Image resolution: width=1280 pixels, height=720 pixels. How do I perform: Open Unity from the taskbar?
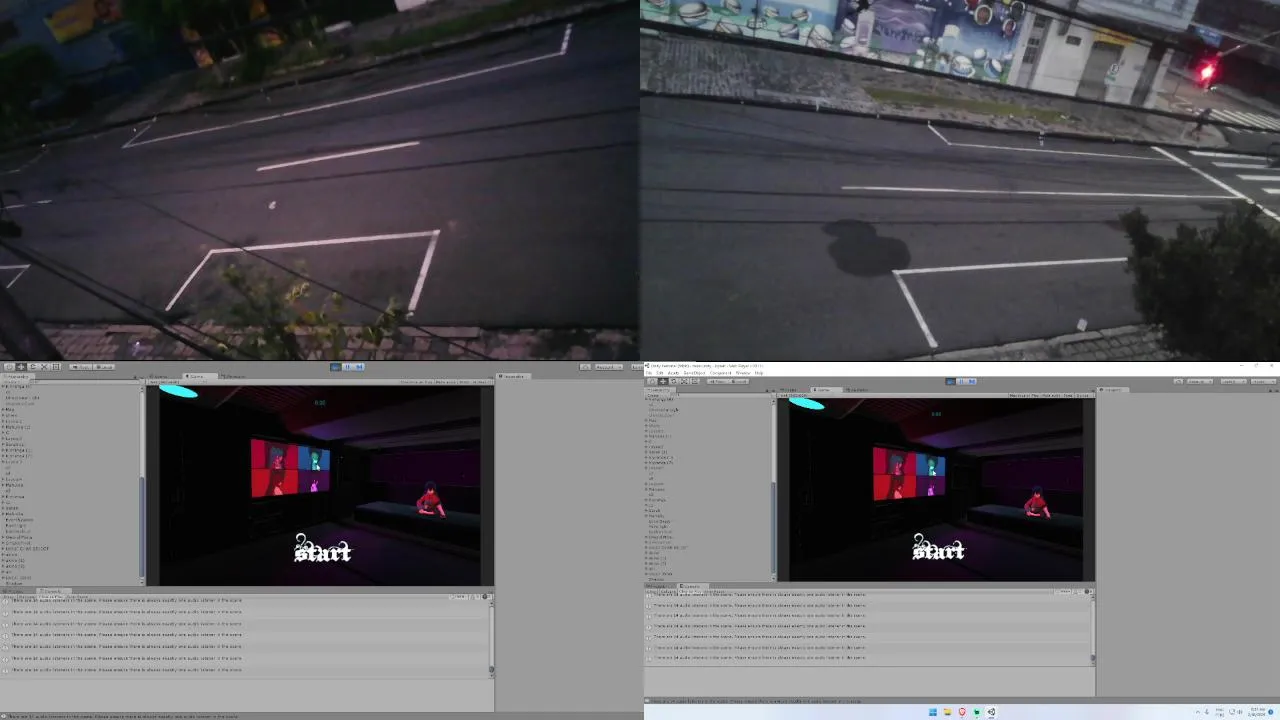coord(991,712)
